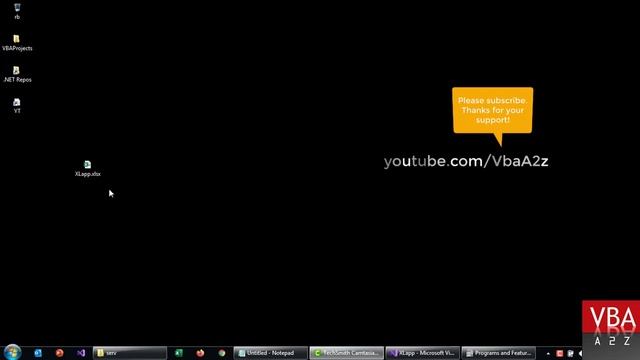640x360 pixels.
Task: Switch to XLapp - Microsoft Visual Studio window
Action: [423, 353]
